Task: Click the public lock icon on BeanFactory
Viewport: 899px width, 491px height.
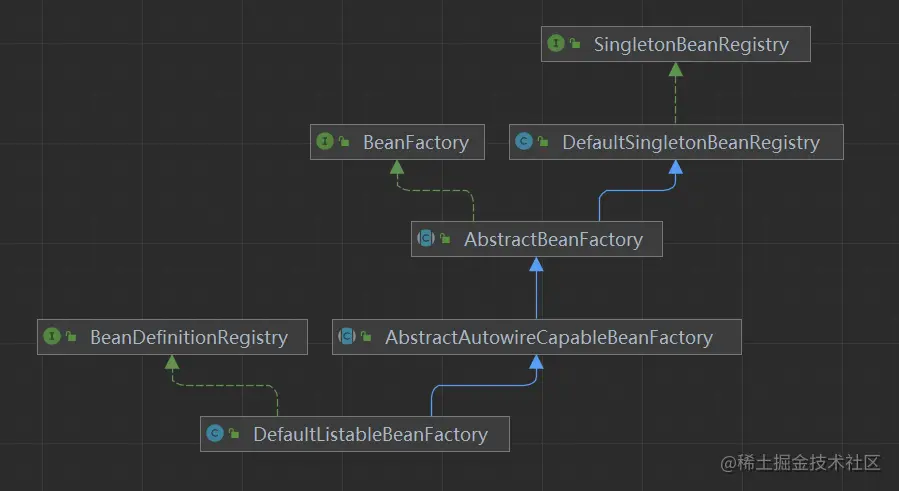Action: coord(344,141)
